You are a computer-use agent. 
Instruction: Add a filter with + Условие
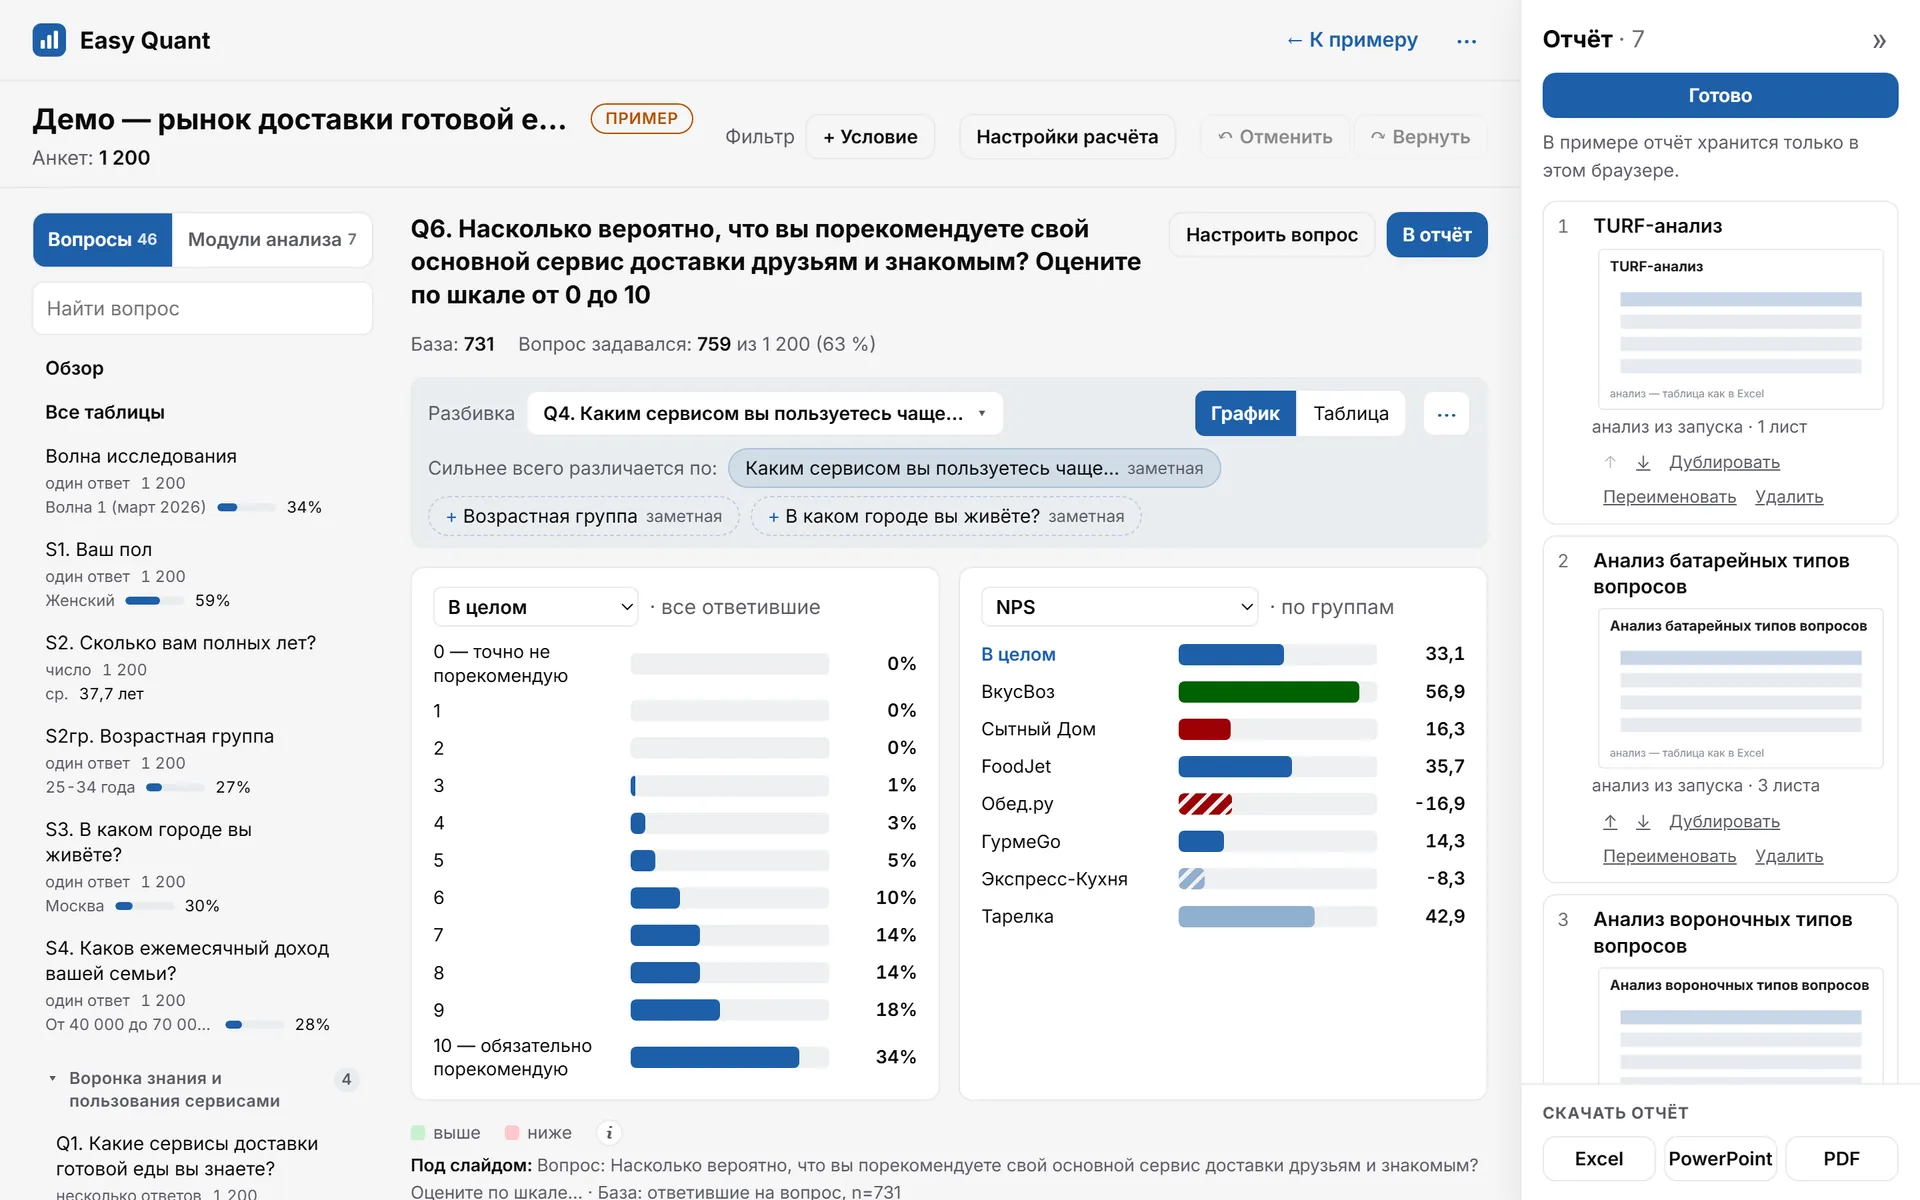pyautogui.click(x=870, y=137)
